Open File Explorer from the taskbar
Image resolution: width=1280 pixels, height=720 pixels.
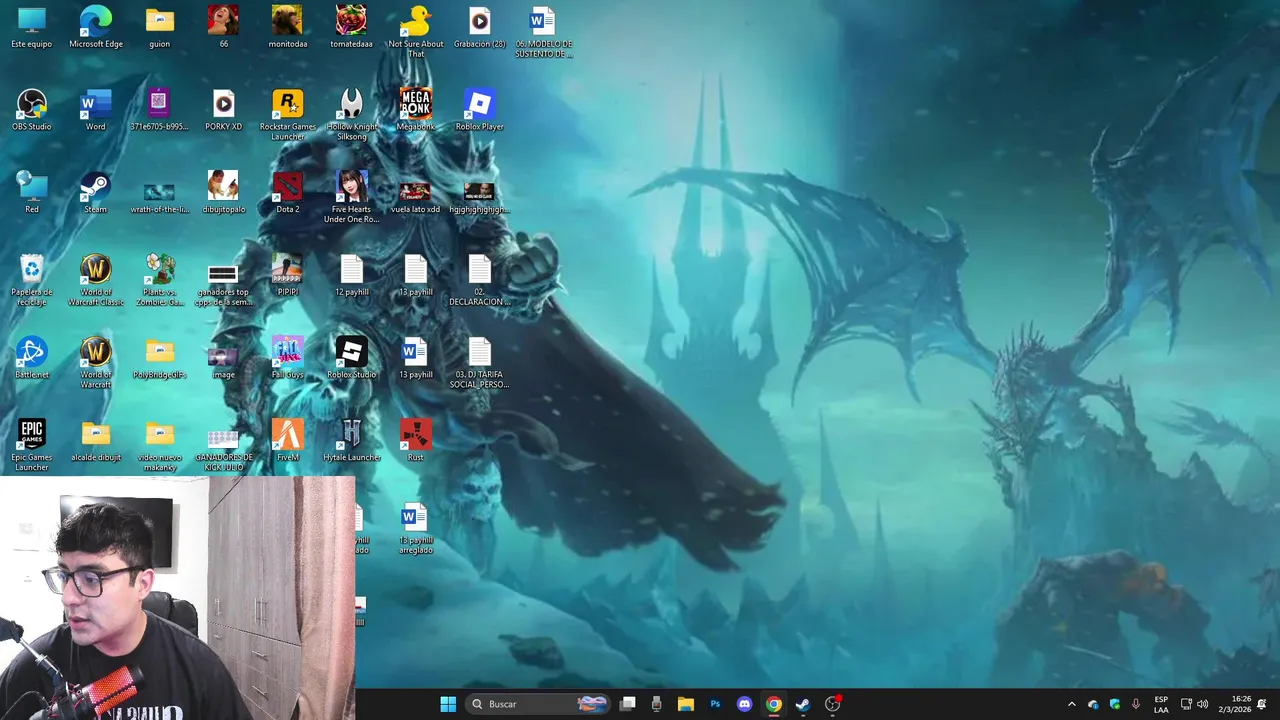(686, 704)
